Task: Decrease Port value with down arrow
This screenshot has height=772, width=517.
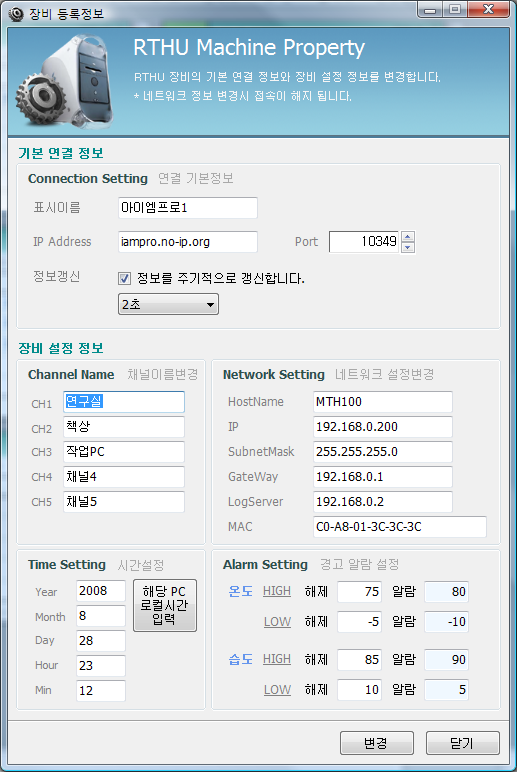Action: (x=408, y=247)
